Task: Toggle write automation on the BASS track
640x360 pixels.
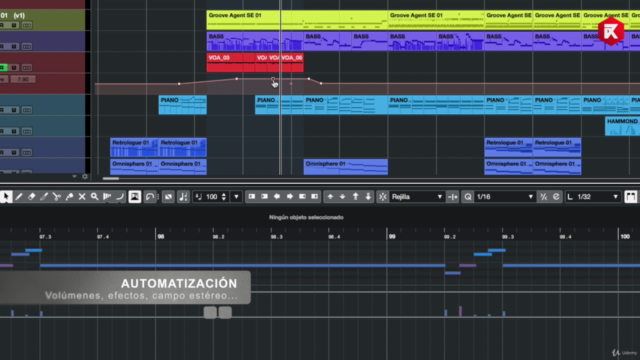Action: [14, 47]
